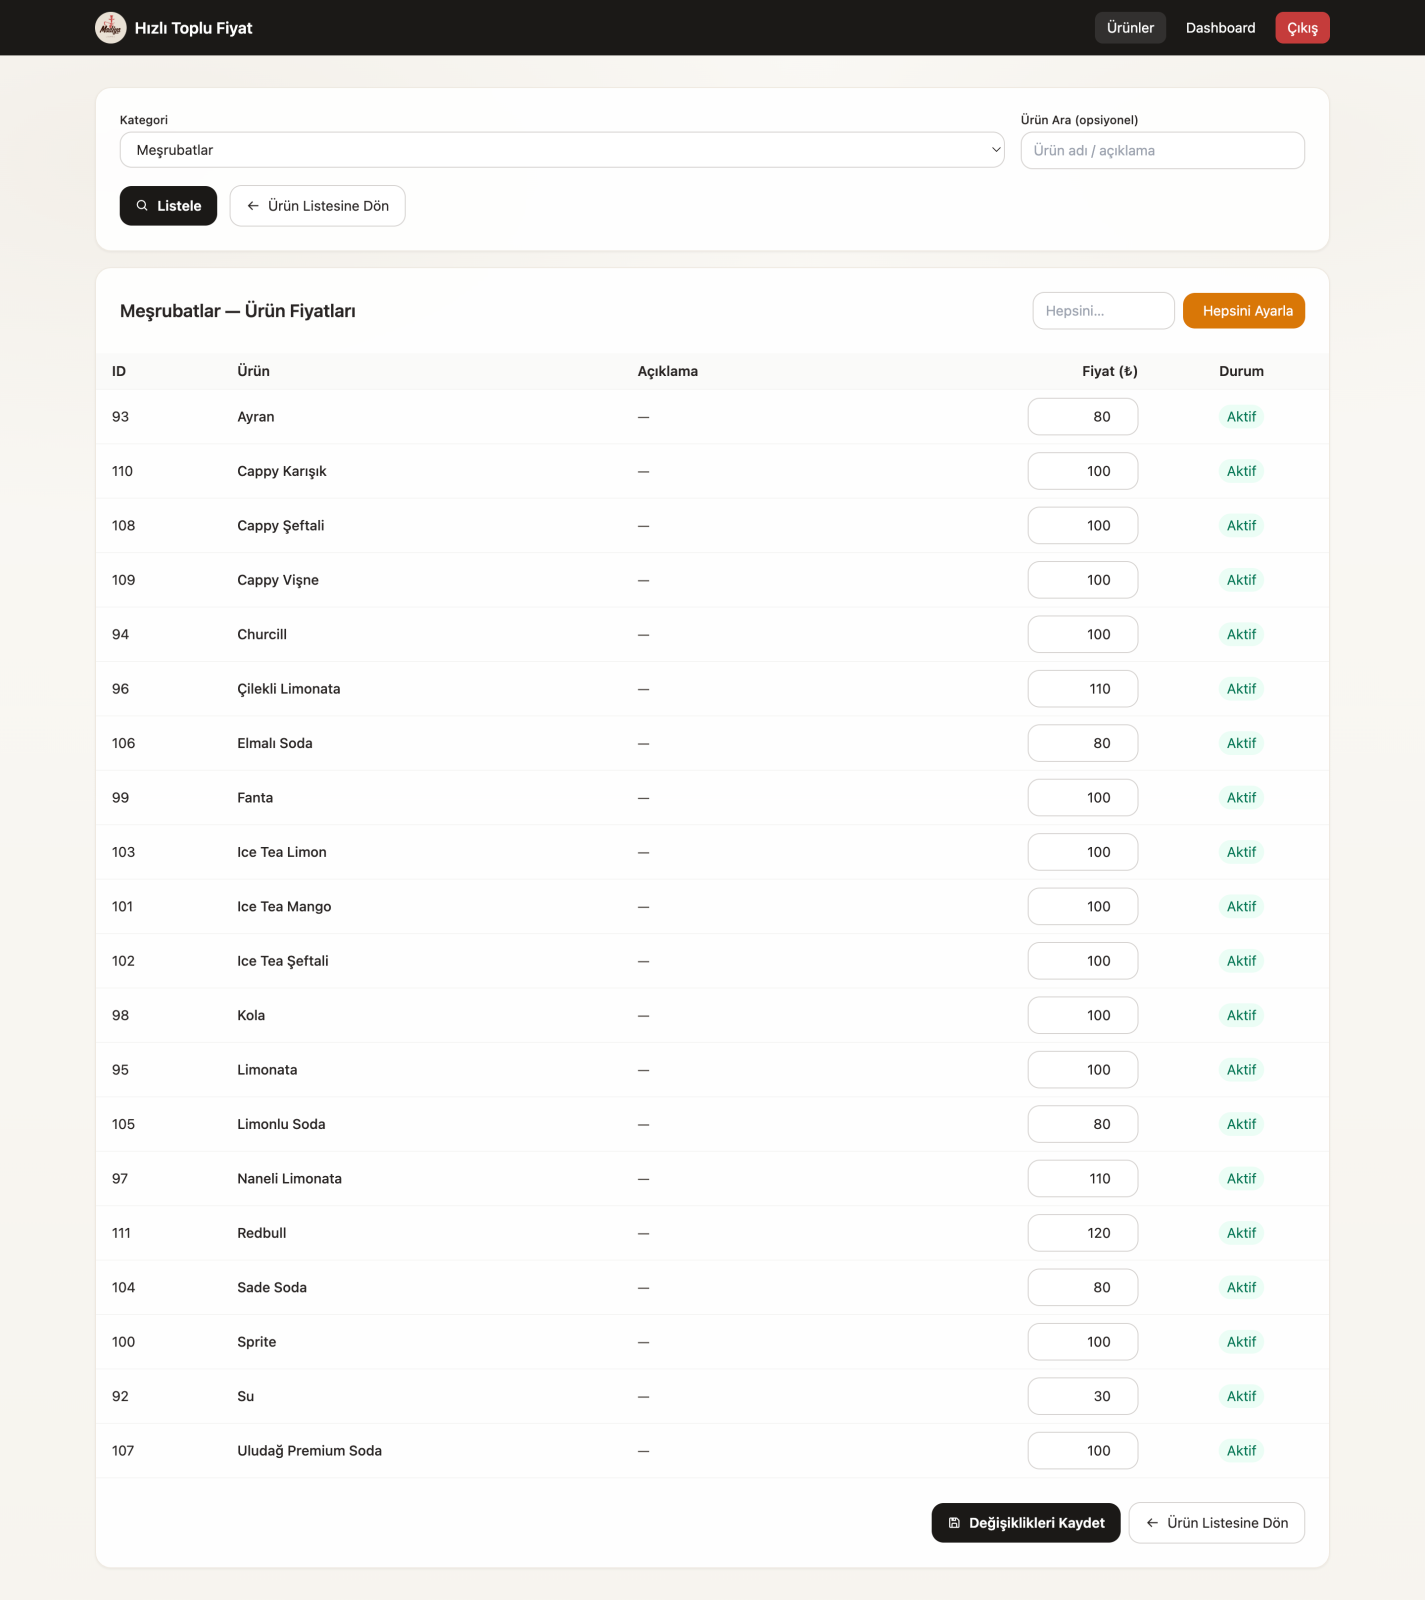Click the magnifier icon on the Listele button
Screen dimensions: 1425x1600
pos(142,206)
